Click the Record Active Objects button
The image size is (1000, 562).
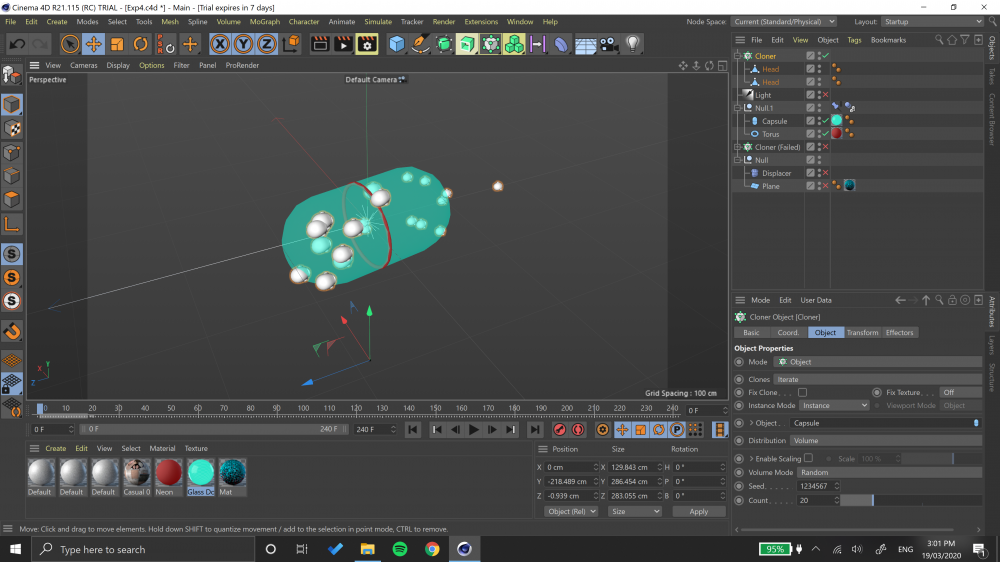560,430
